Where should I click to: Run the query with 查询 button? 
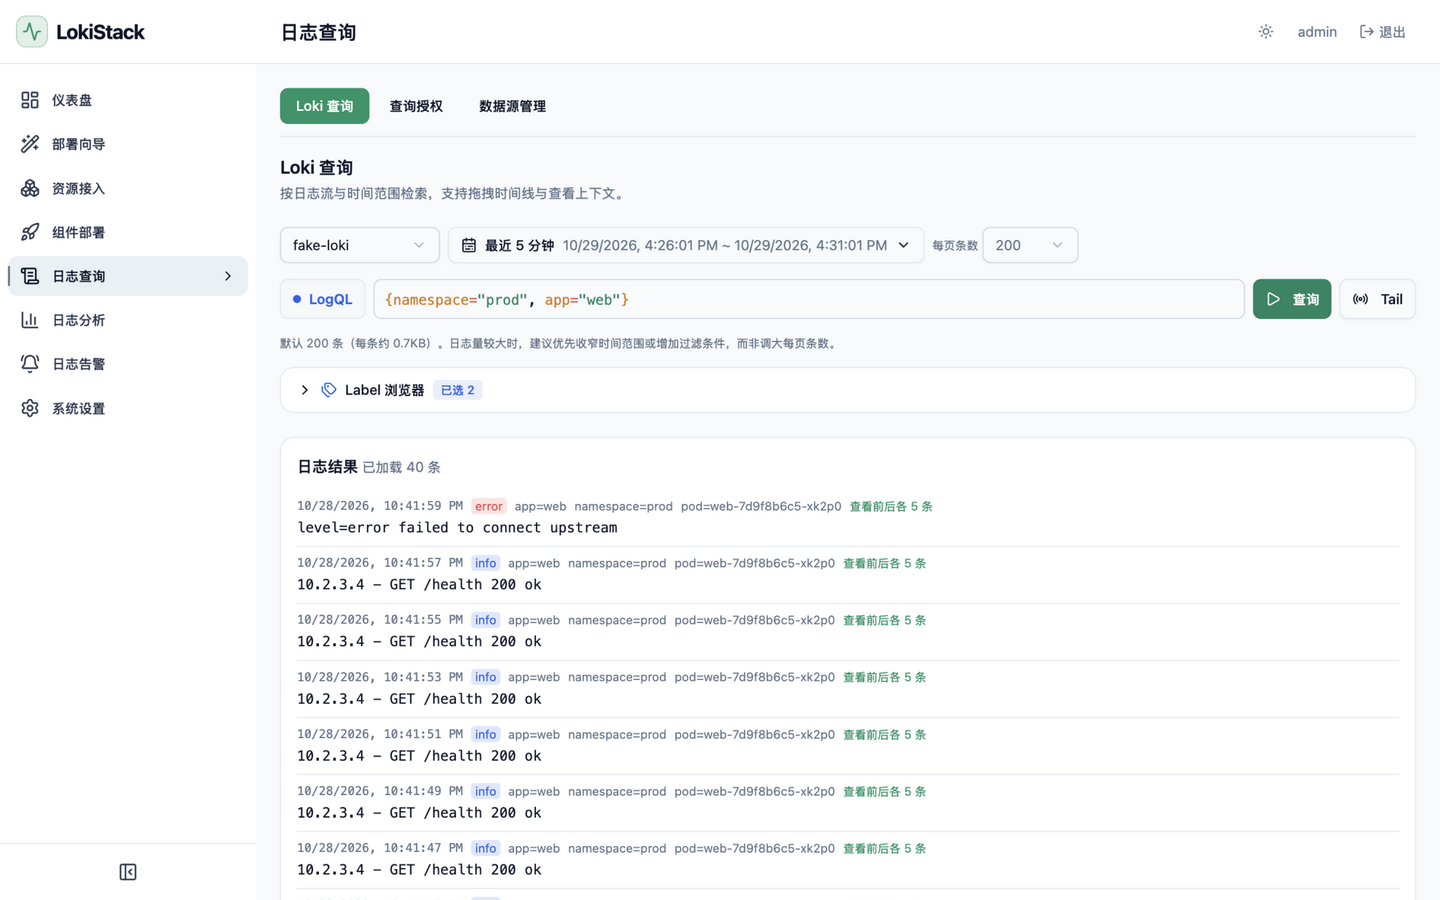pos(1292,299)
